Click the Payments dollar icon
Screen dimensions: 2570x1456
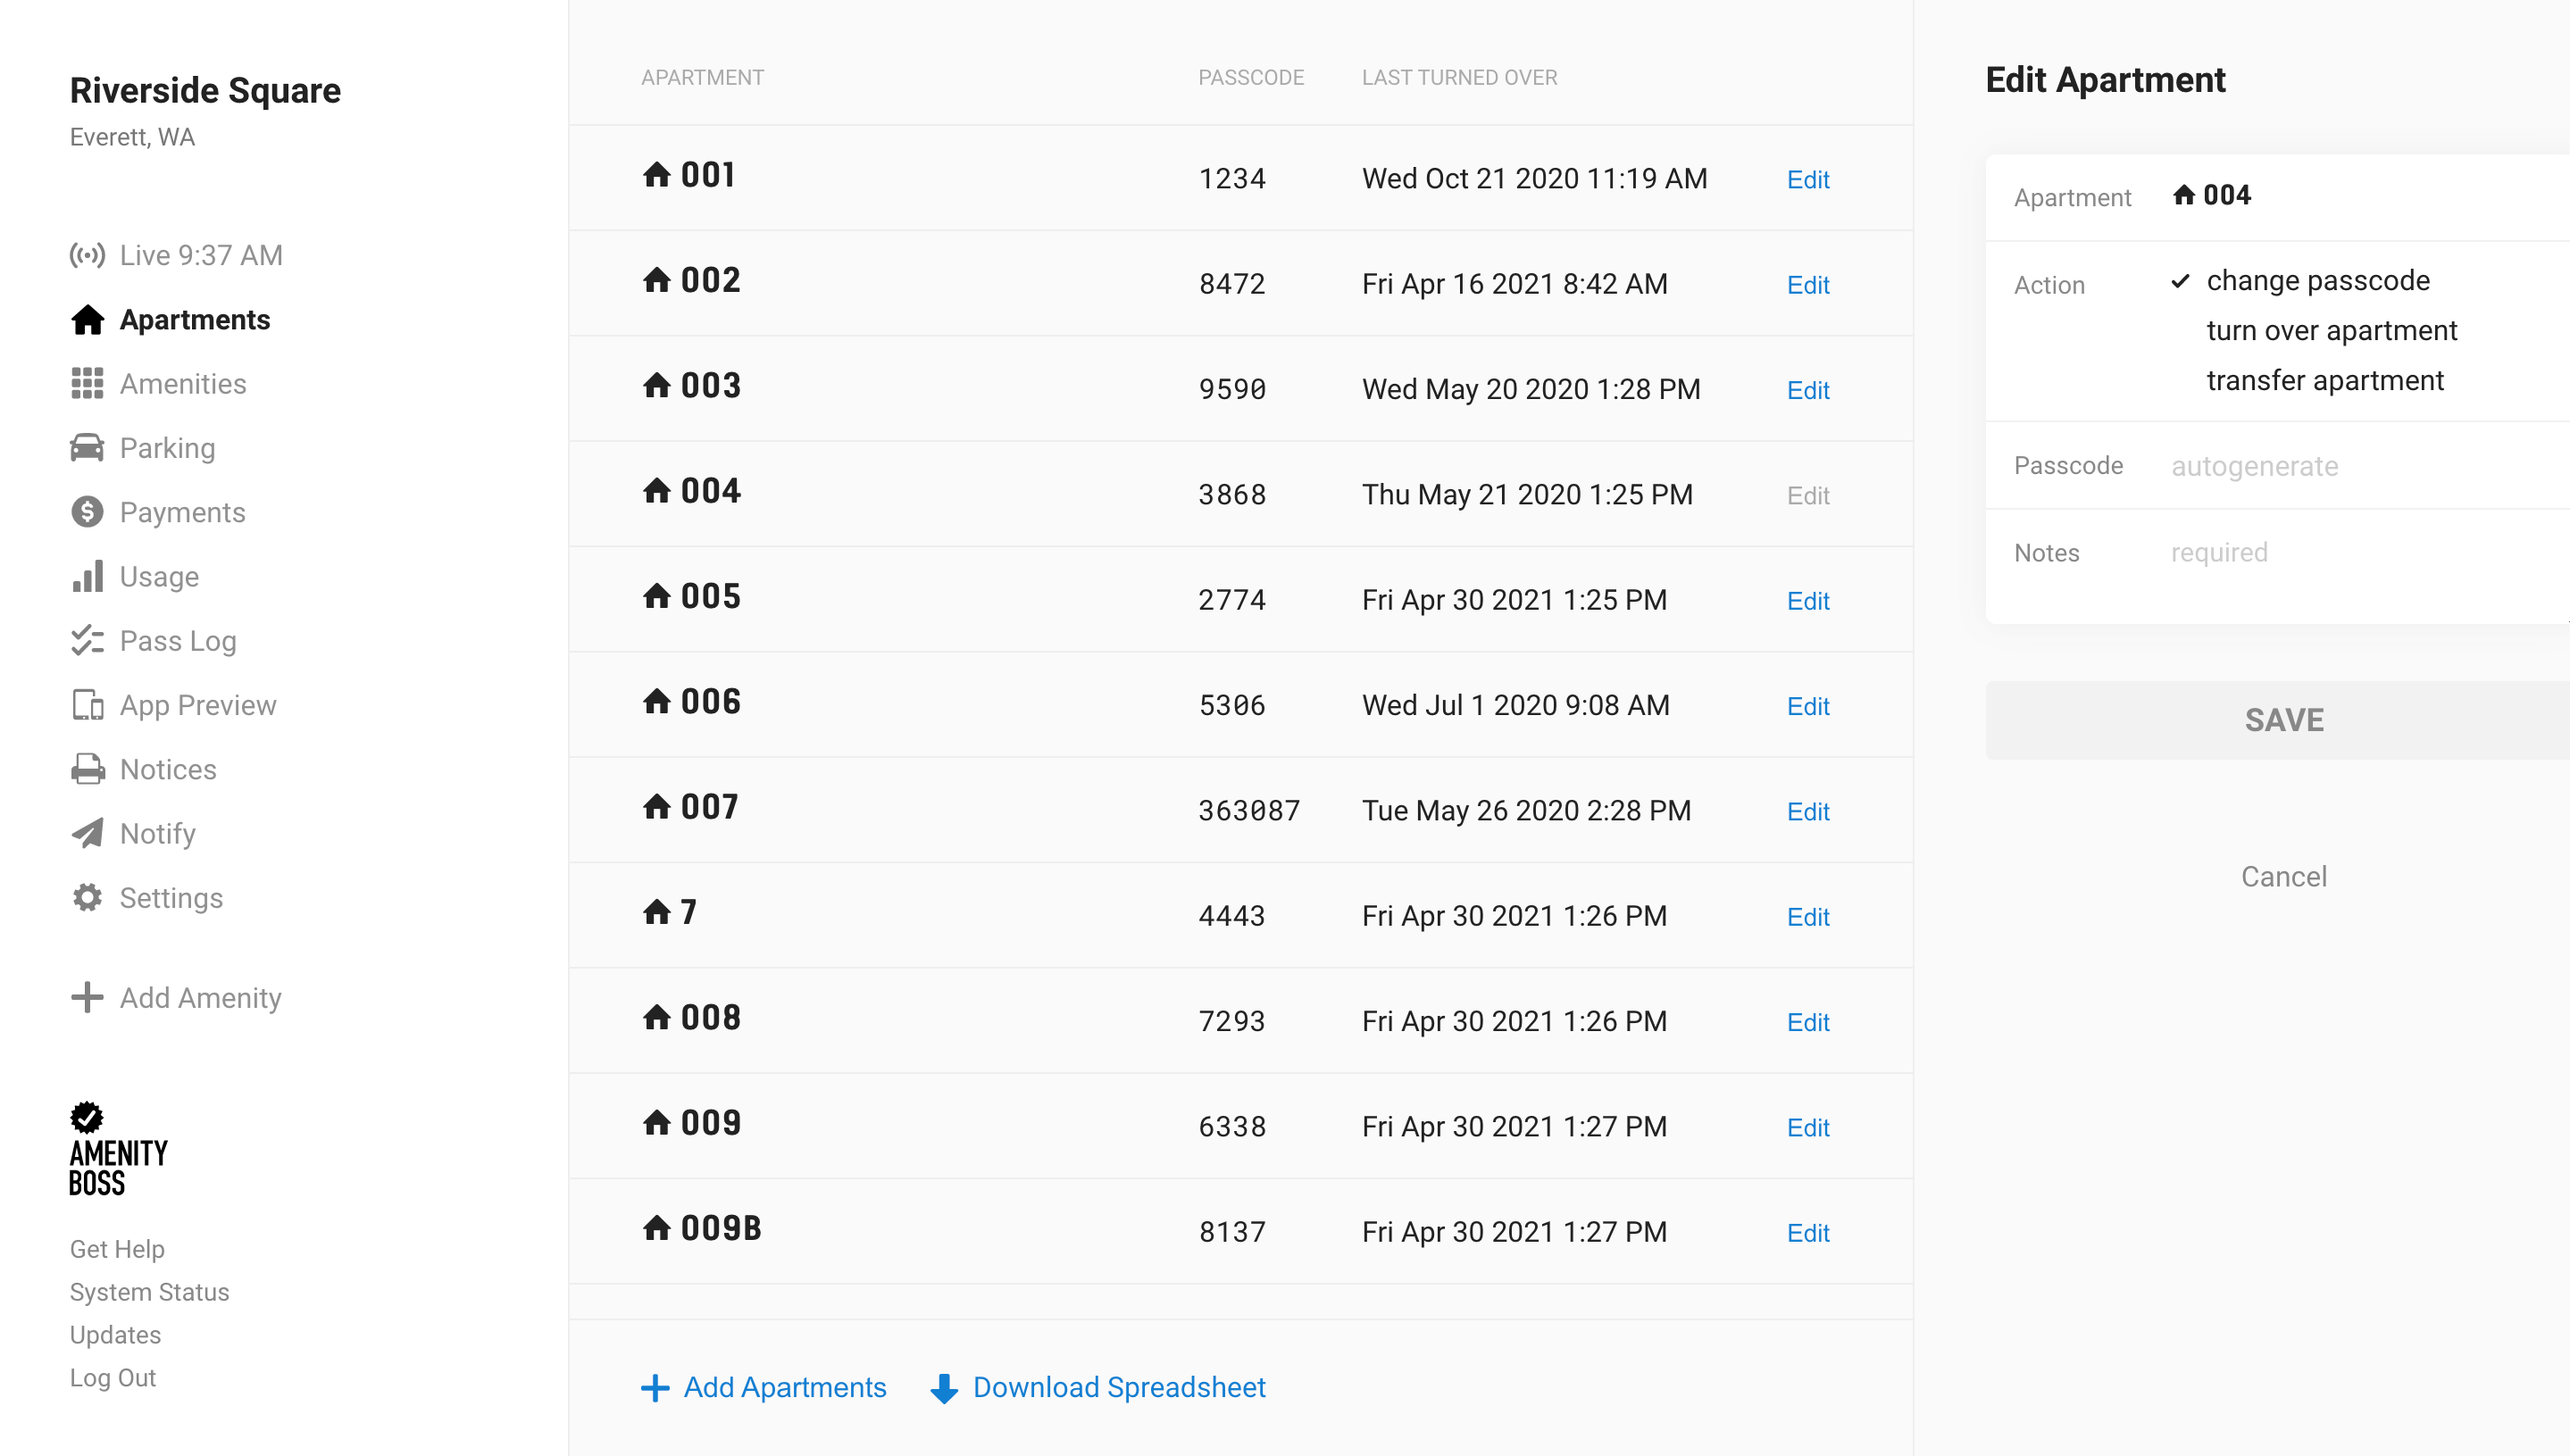click(x=87, y=512)
